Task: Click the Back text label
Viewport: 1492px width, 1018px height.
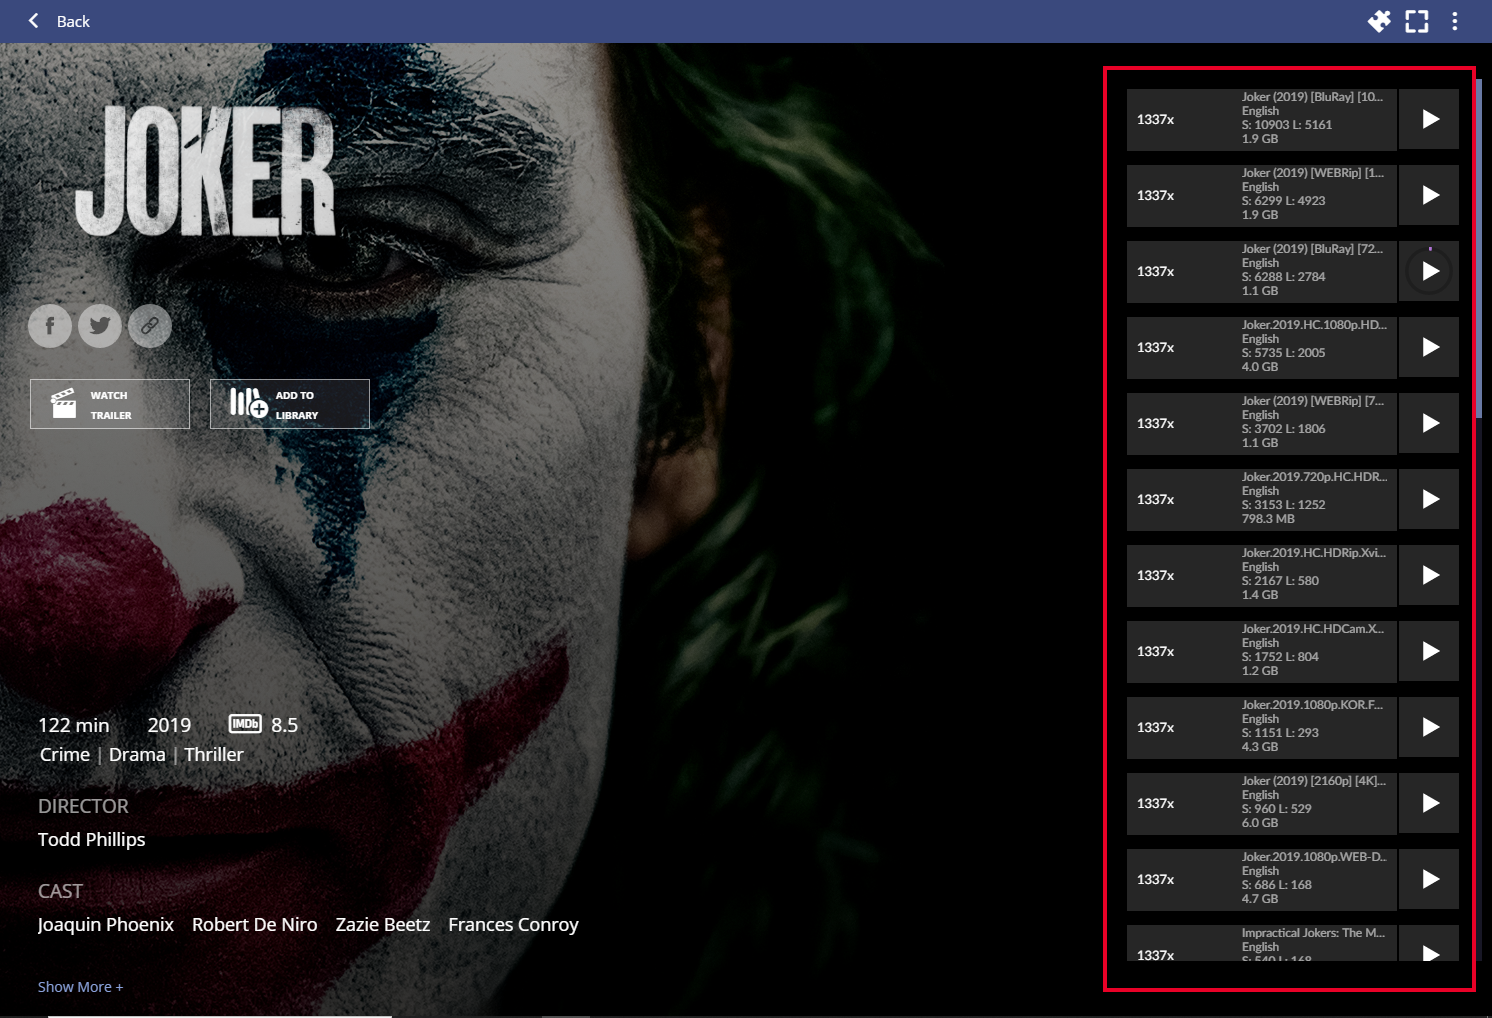Action: (73, 21)
